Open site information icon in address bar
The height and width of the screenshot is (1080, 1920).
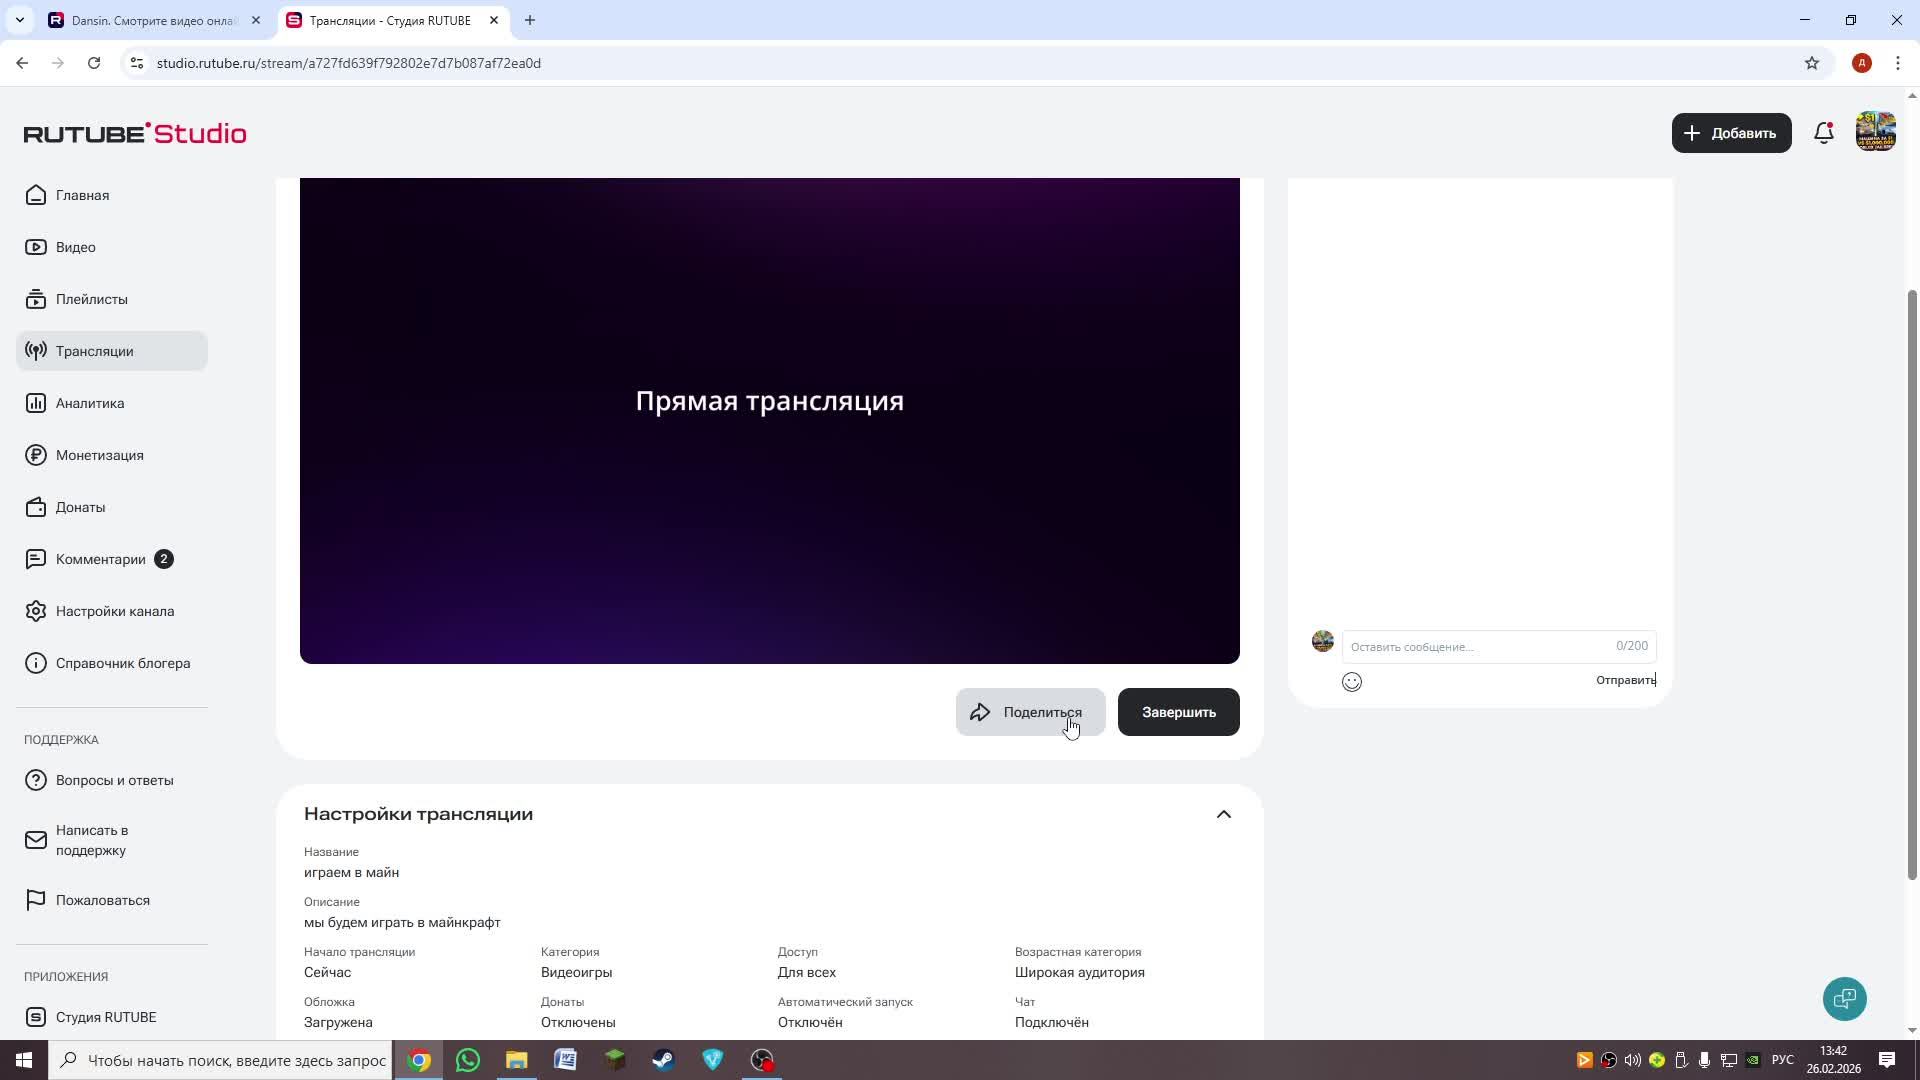pyautogui.click(x=138, y=63)
